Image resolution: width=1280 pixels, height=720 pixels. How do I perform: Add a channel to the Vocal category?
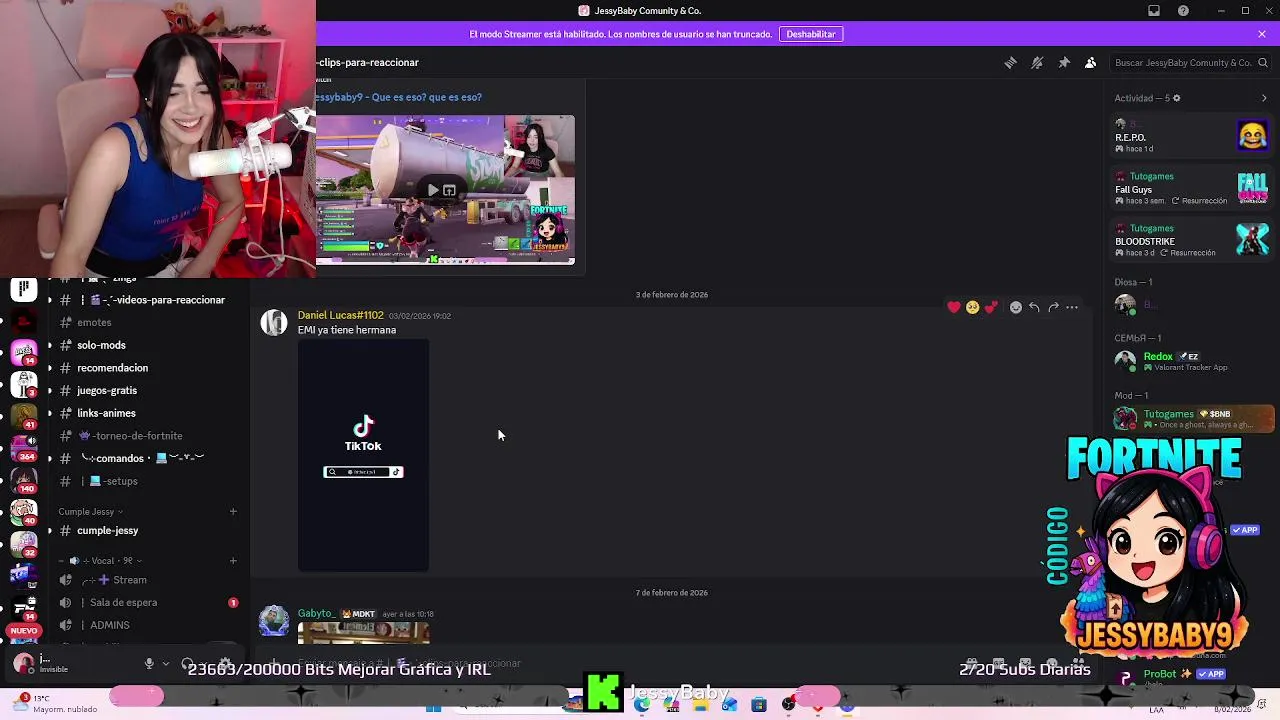pyautogui.click(x=233, y=561)
